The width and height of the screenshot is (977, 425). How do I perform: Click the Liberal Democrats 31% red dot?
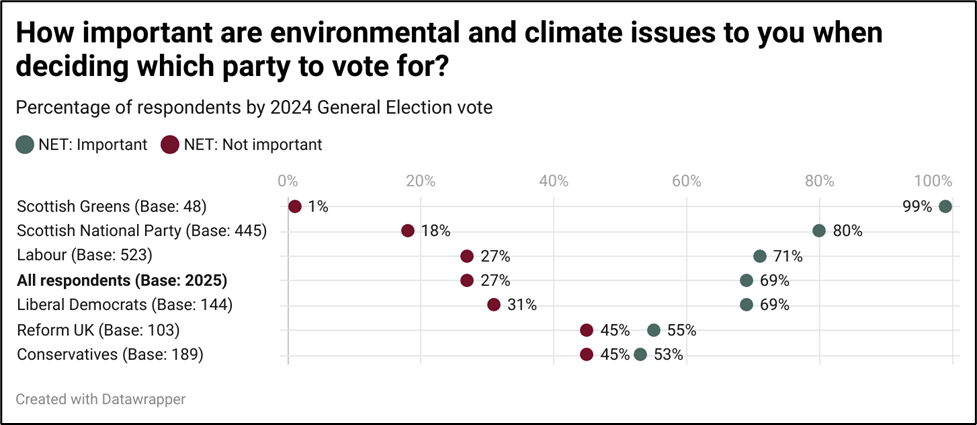(494, 305)
